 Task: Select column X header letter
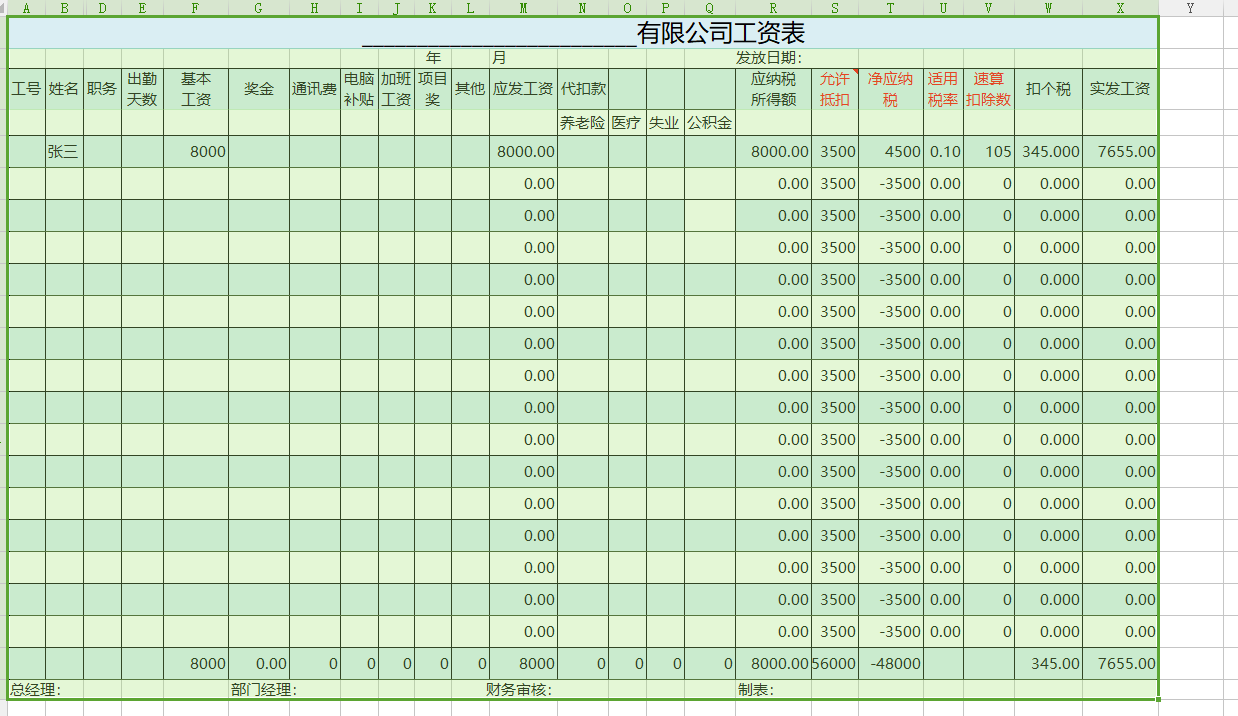point(1118,8)
